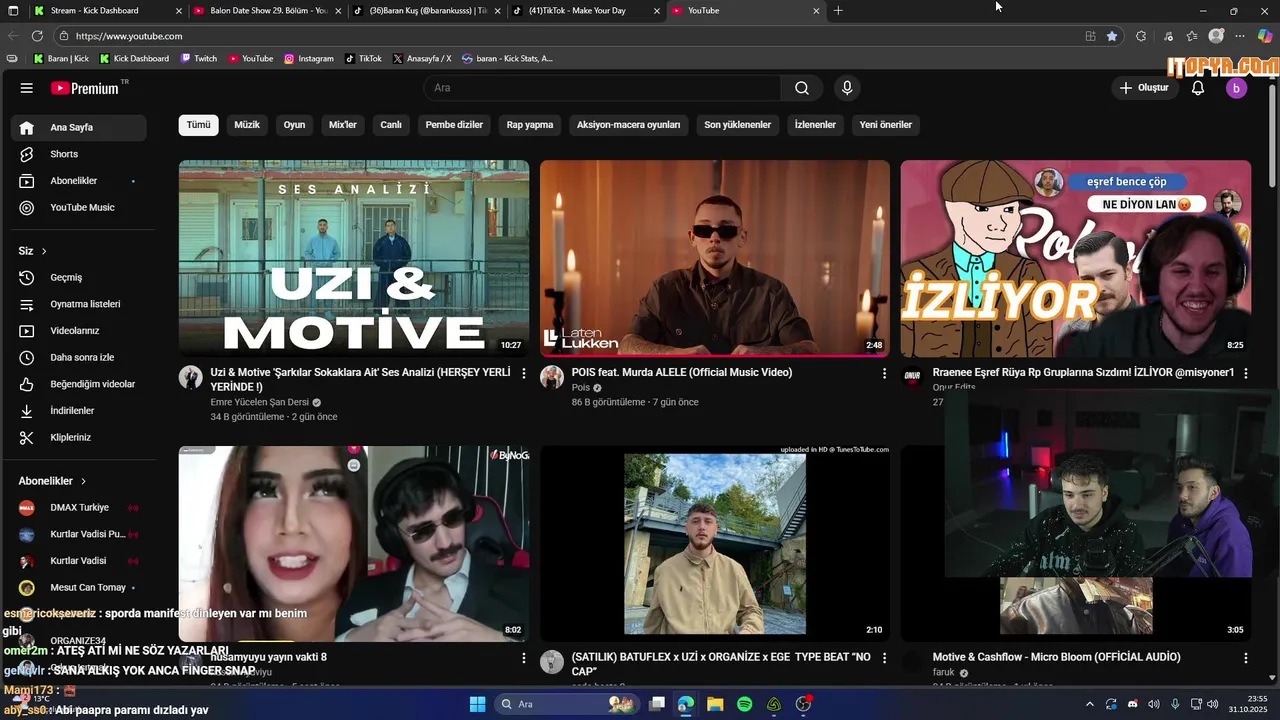Select the Yeni öneriler filter chip
This screenshot has width=1280, height=720.
coord(886,125)
